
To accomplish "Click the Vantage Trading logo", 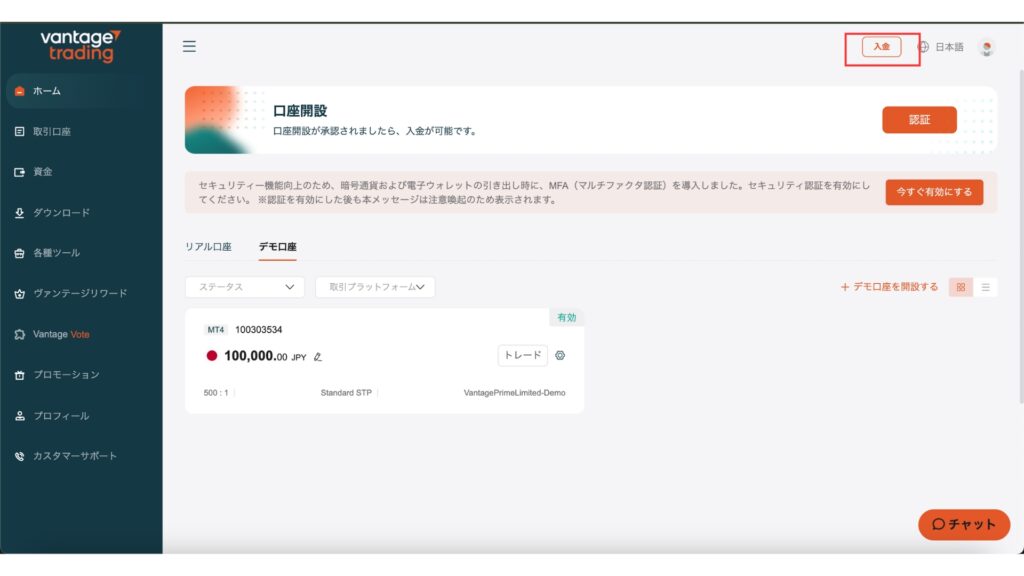I will pos(81,45).
